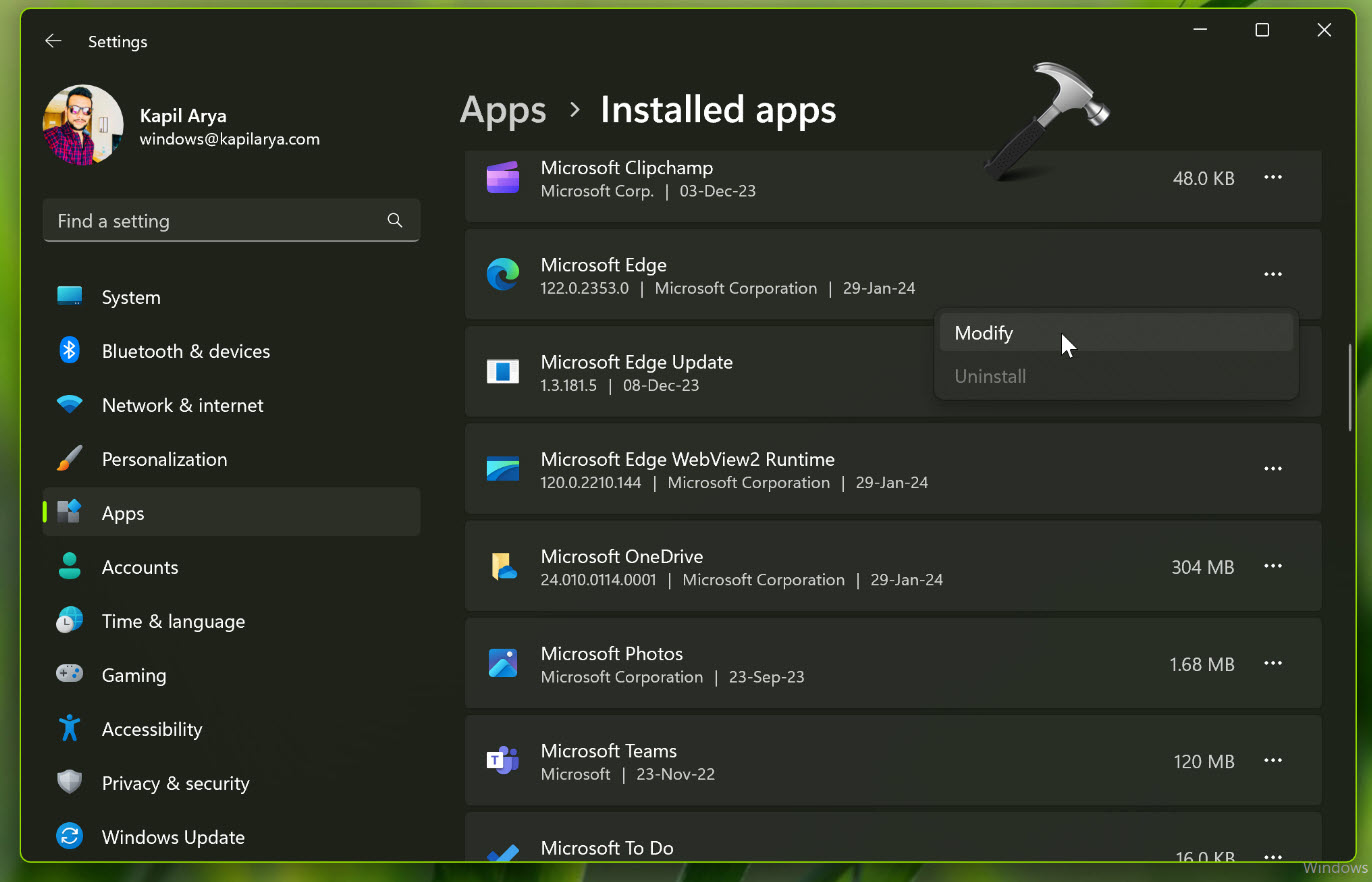Click the Microsoft Teams app icon
This screenshot has width=1372, height=882.
tap(502, 761)
